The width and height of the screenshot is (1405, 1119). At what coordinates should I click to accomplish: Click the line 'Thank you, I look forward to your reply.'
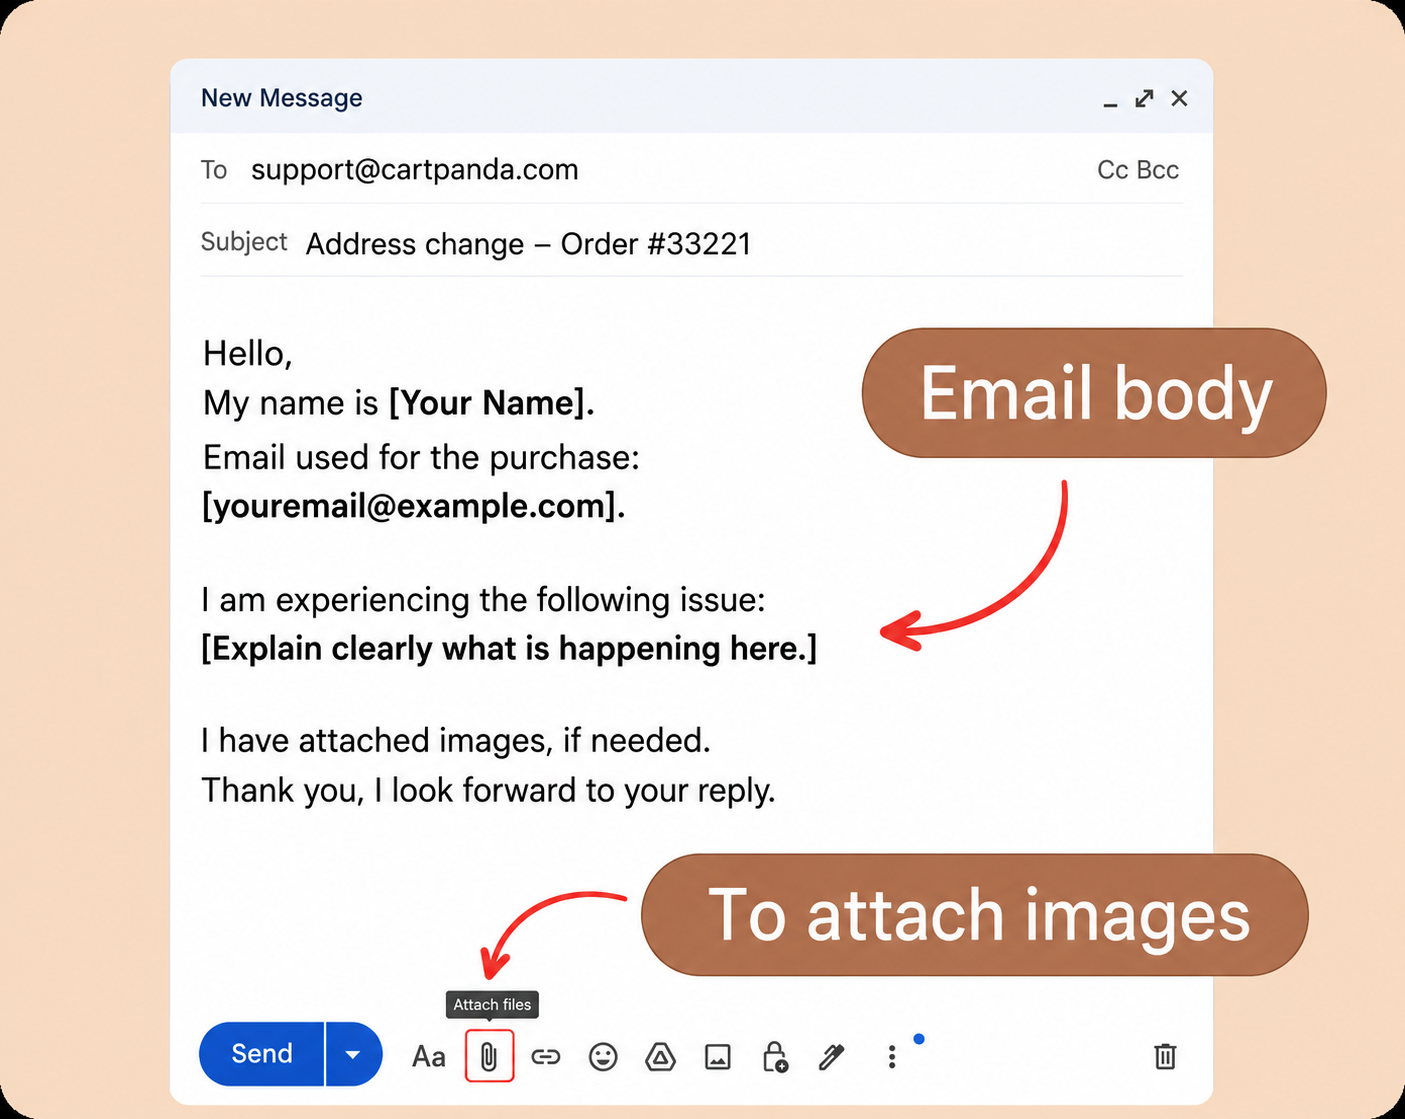[x=489, y=791]
